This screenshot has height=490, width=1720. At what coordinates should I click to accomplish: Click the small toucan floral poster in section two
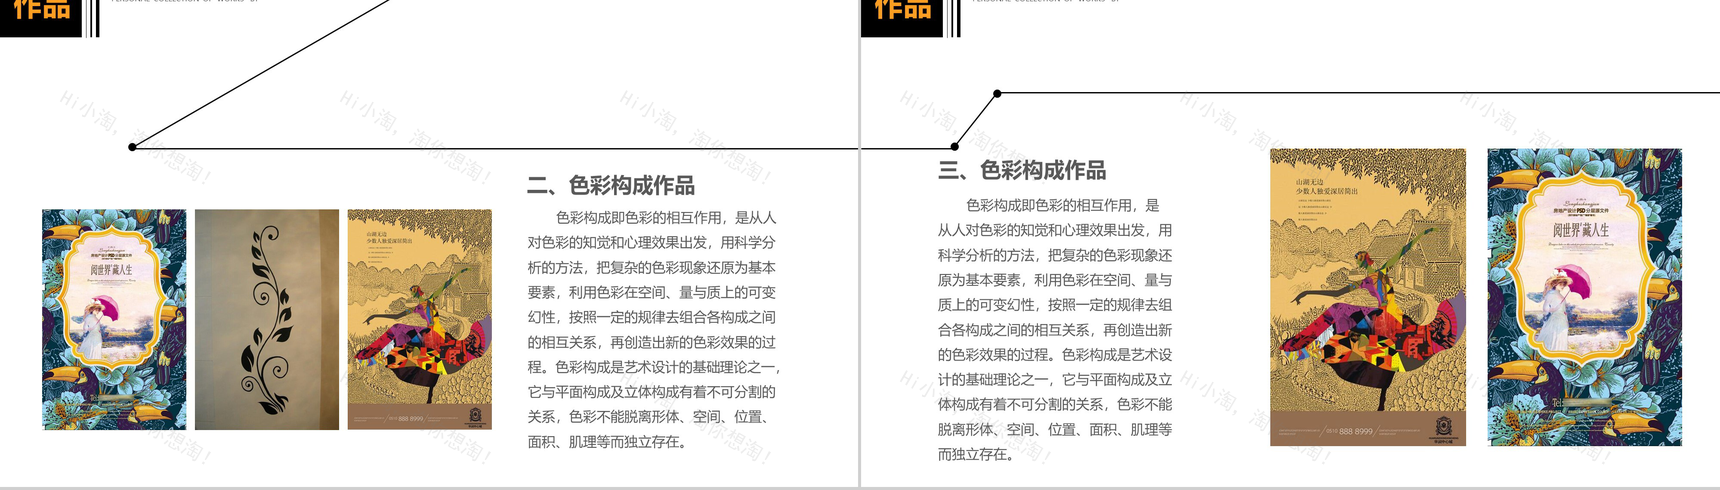(x=114, y=319)
